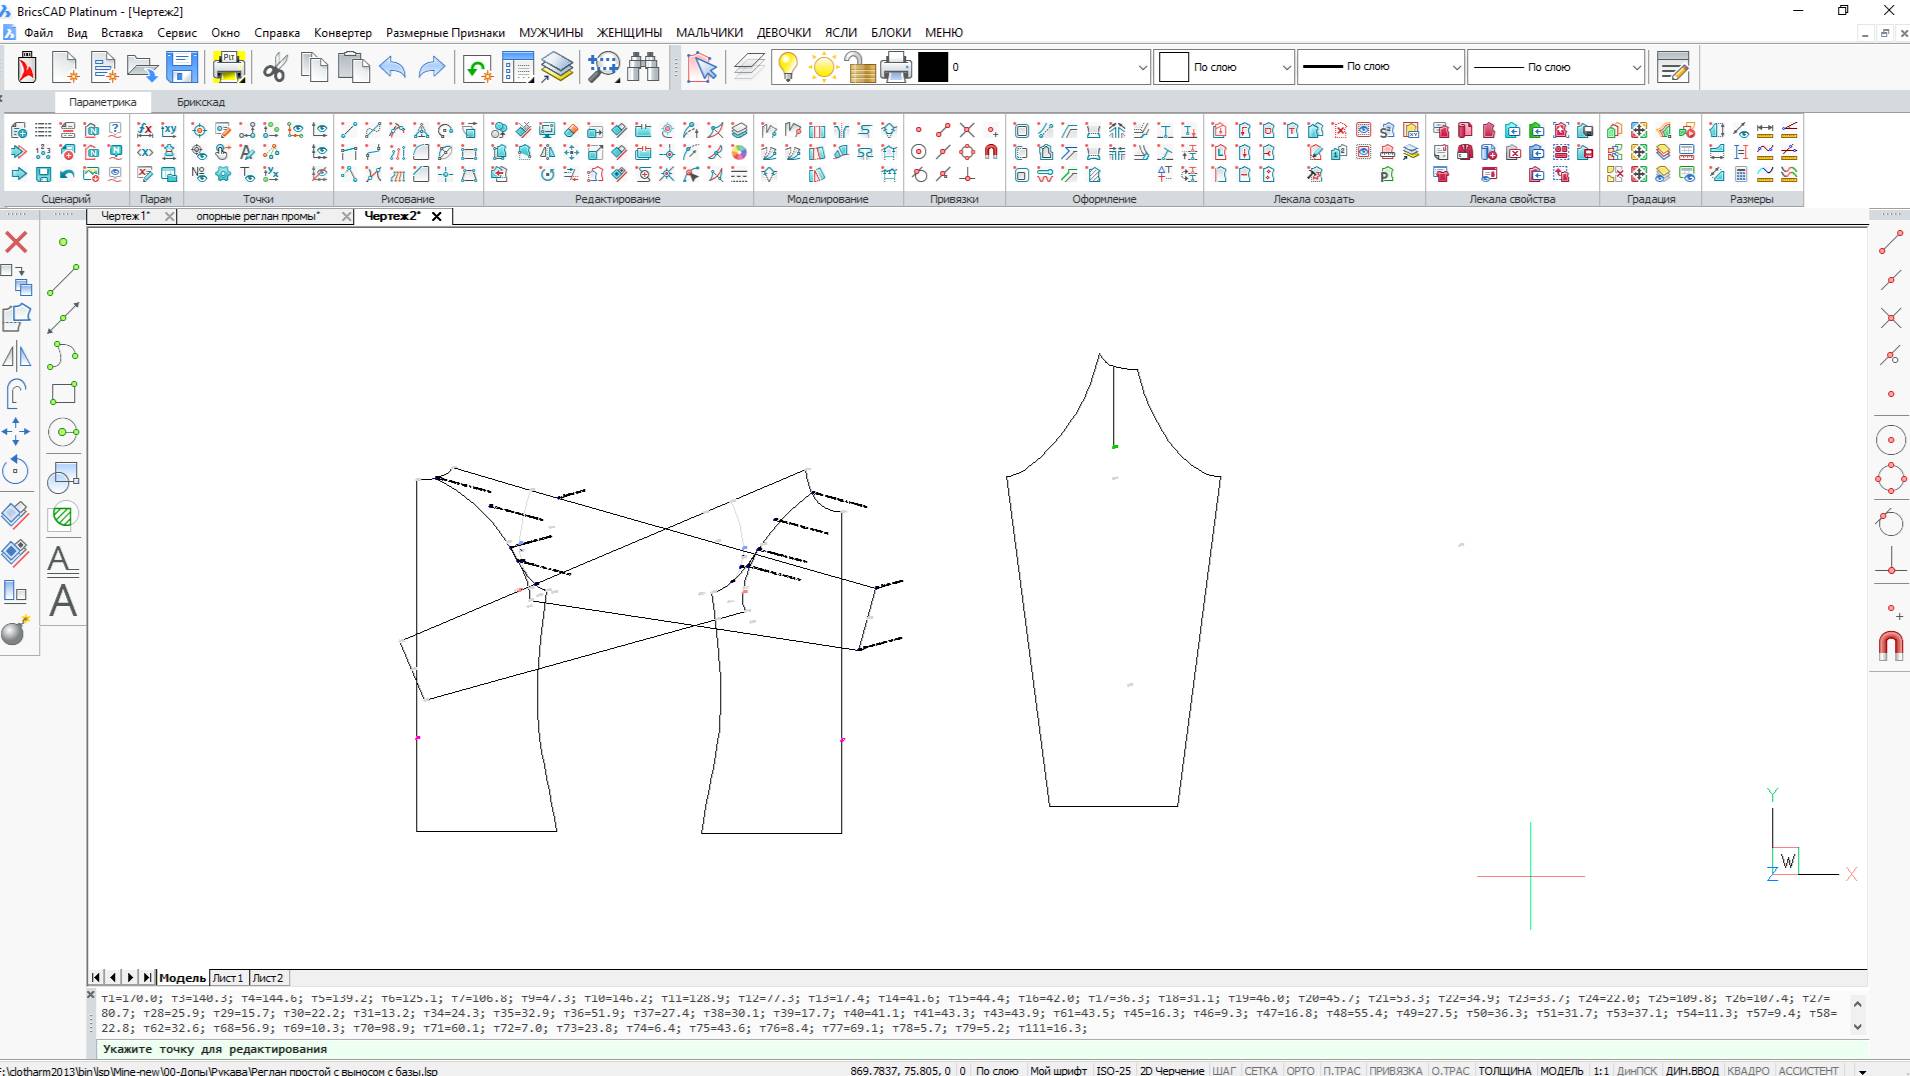
Task: Click the layout first-tab arrow button
Action: coord(96,978)
